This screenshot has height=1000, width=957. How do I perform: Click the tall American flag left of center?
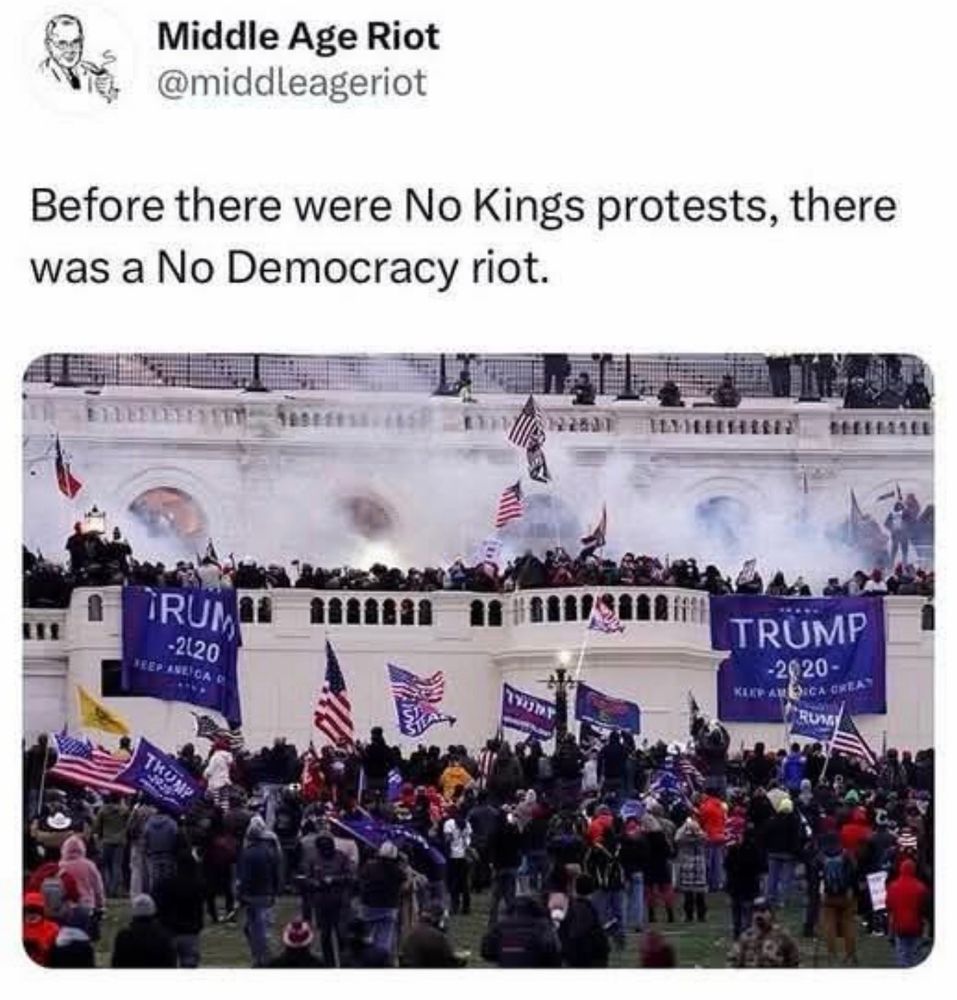coord(335,695)
